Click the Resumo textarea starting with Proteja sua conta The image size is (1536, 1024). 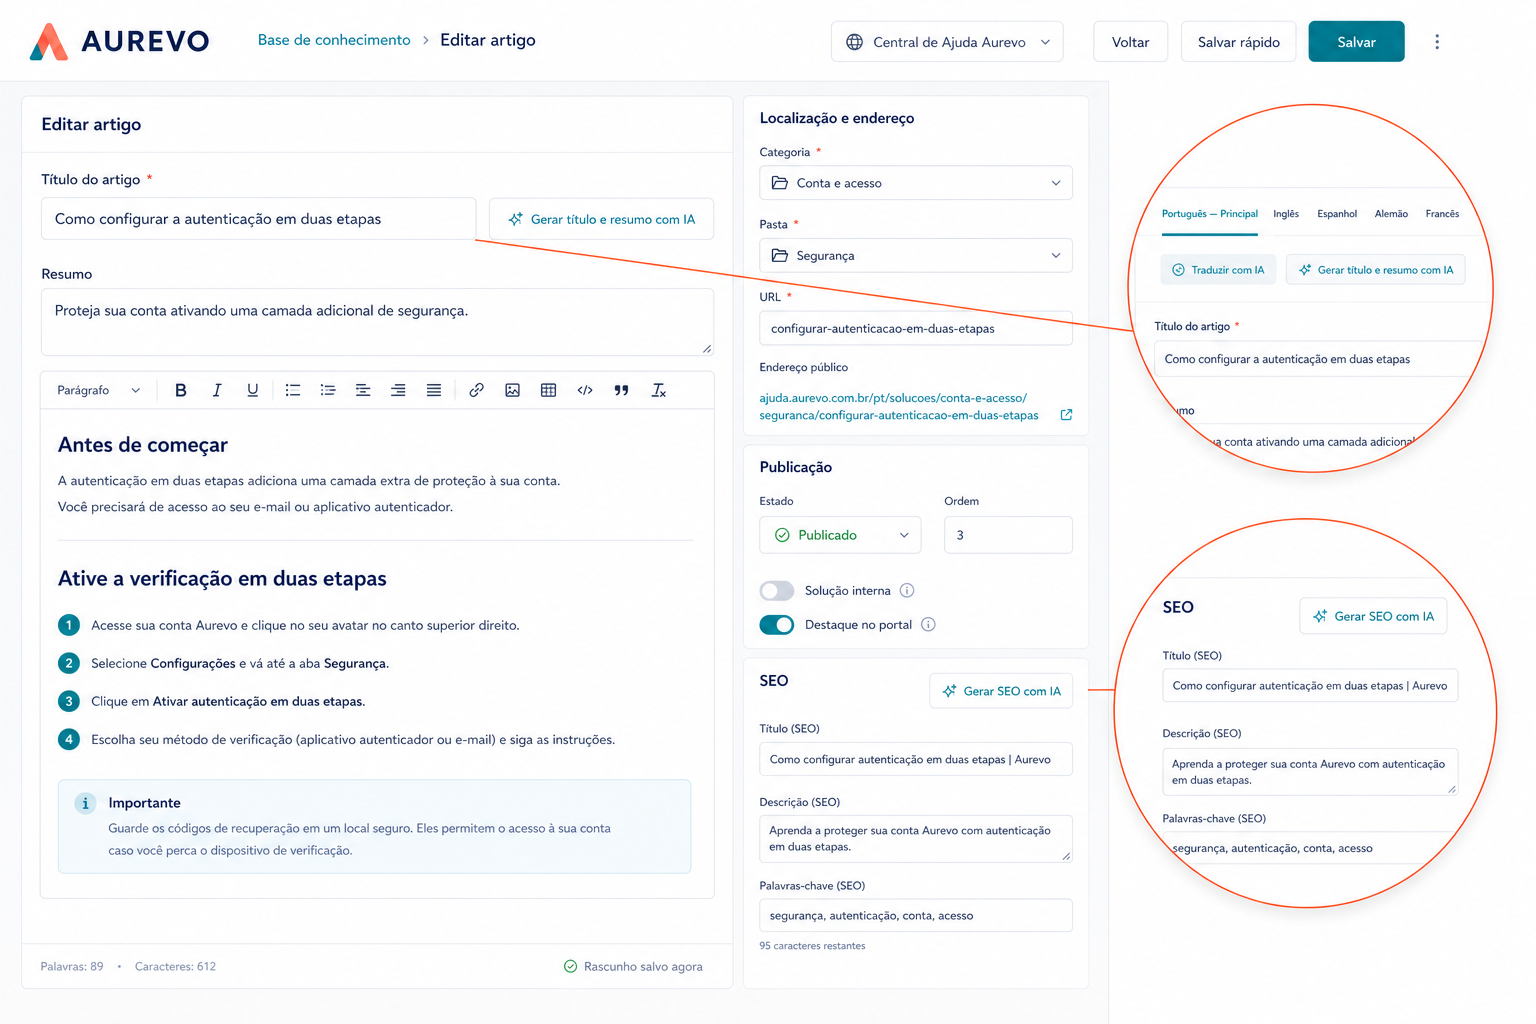(x=377, y=322)
